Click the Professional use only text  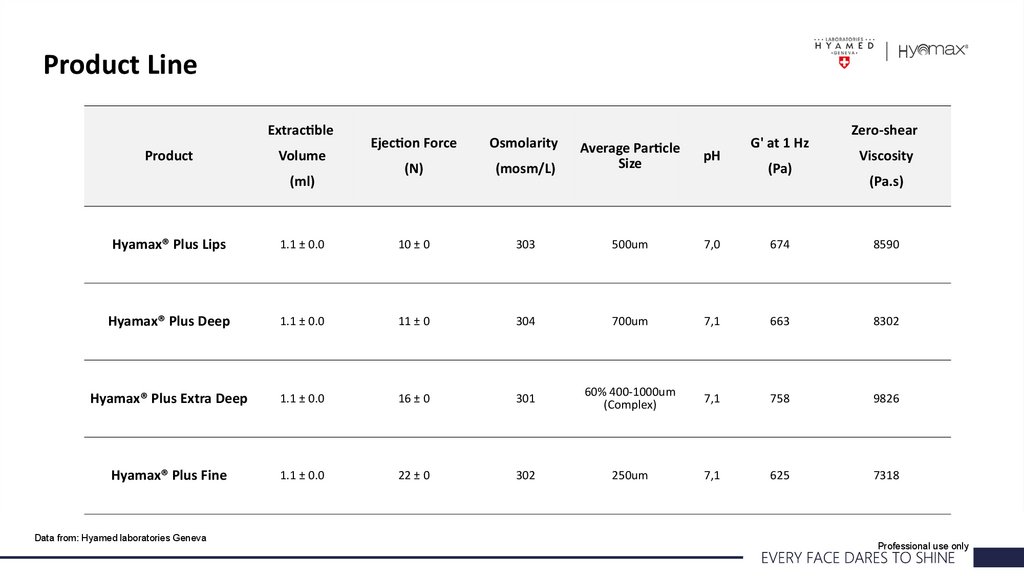pyautogui.click(x=923, y=546)
